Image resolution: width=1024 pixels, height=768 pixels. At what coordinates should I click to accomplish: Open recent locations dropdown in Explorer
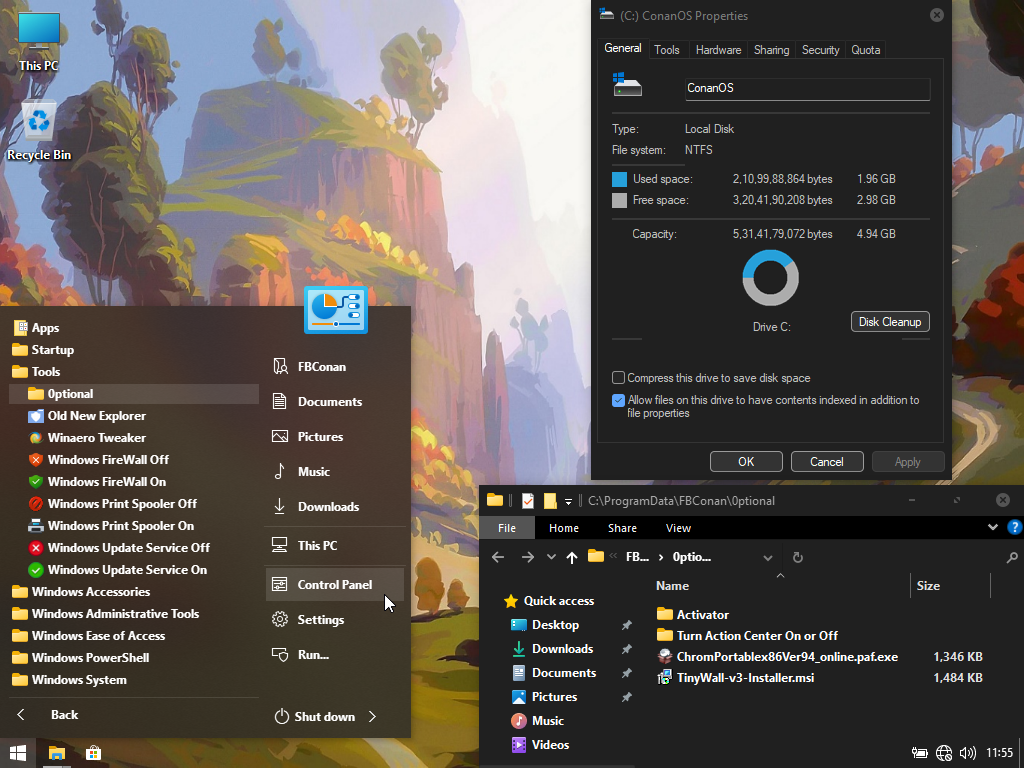551,557
